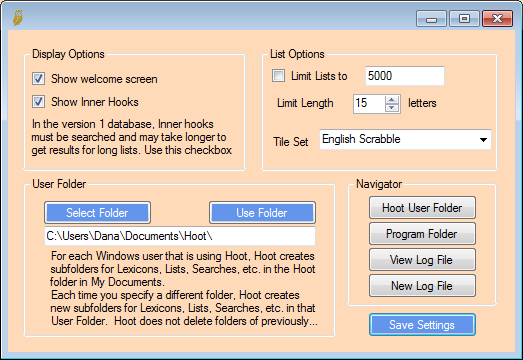
Task: Click text For each Windows user that is using Hoot
Action: point(149,256)
